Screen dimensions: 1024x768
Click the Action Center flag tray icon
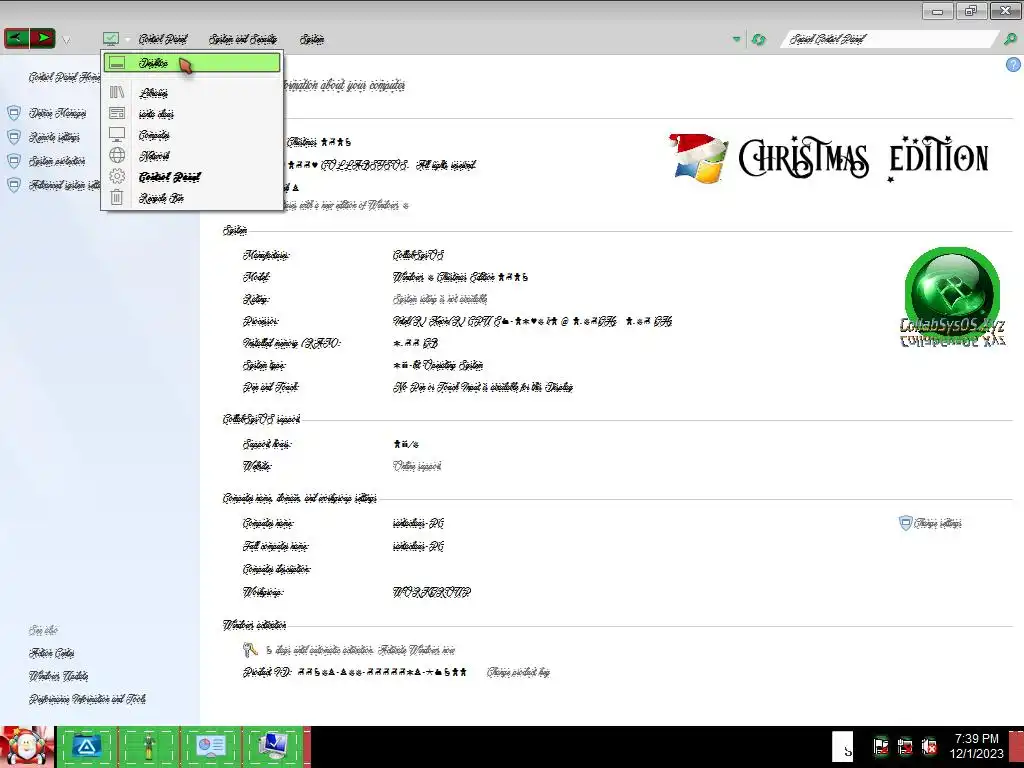tap(881, 746)
